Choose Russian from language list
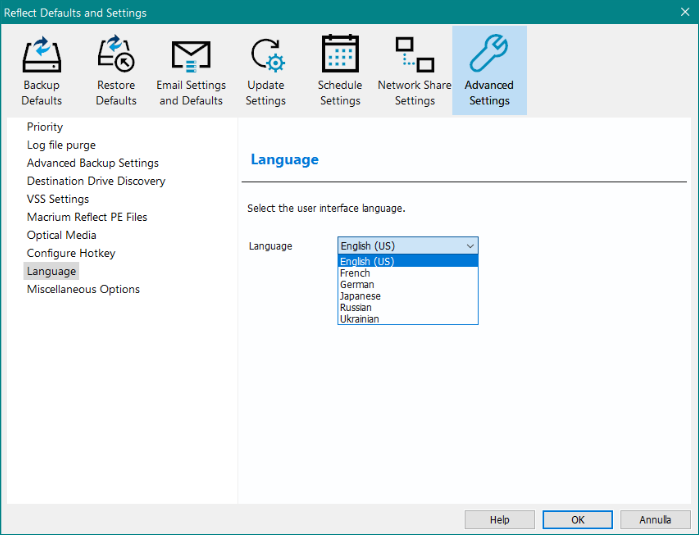Viewport: 699px width, 535px height. tap(408, 308)
